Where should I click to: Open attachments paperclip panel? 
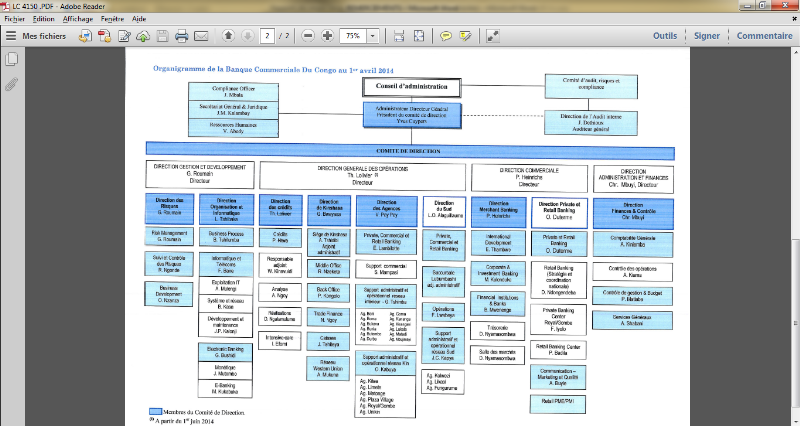coord(11,84)
